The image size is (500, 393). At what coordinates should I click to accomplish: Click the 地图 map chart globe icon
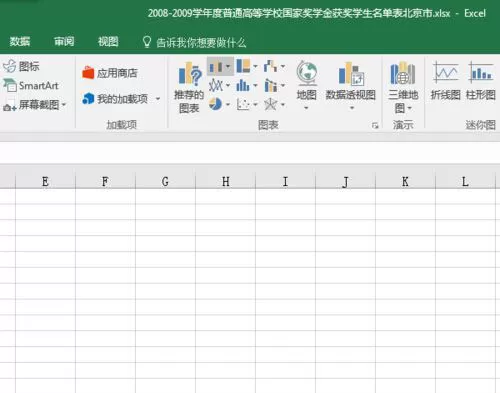[307, 73]
